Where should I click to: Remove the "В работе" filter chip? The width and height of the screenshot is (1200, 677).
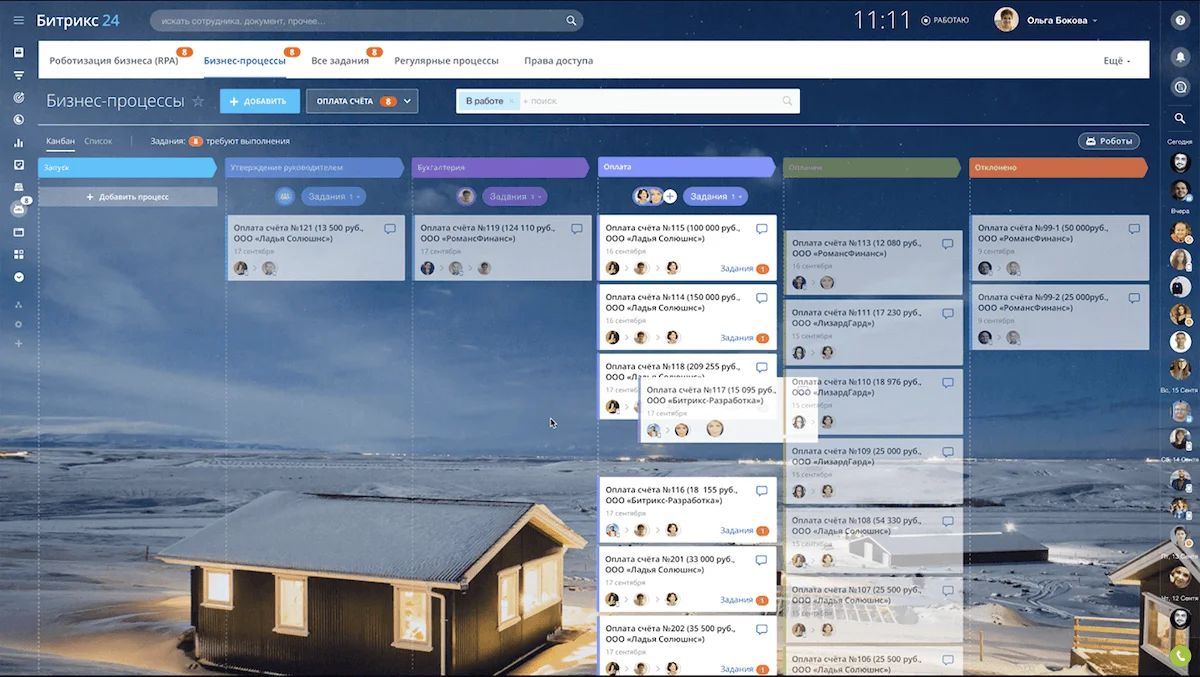(x=512, y=101)
